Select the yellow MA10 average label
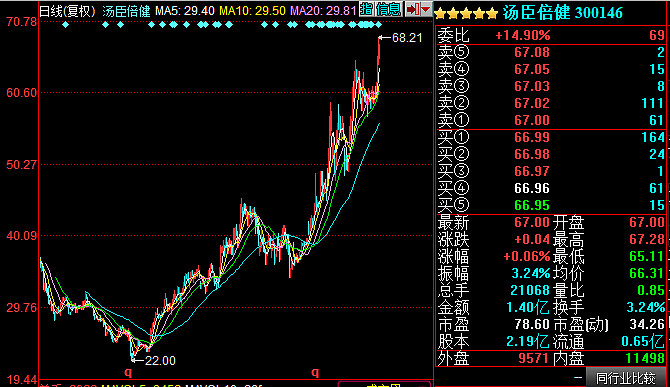Viewport: 670px width, 387px height. click(x=252, y=11)
